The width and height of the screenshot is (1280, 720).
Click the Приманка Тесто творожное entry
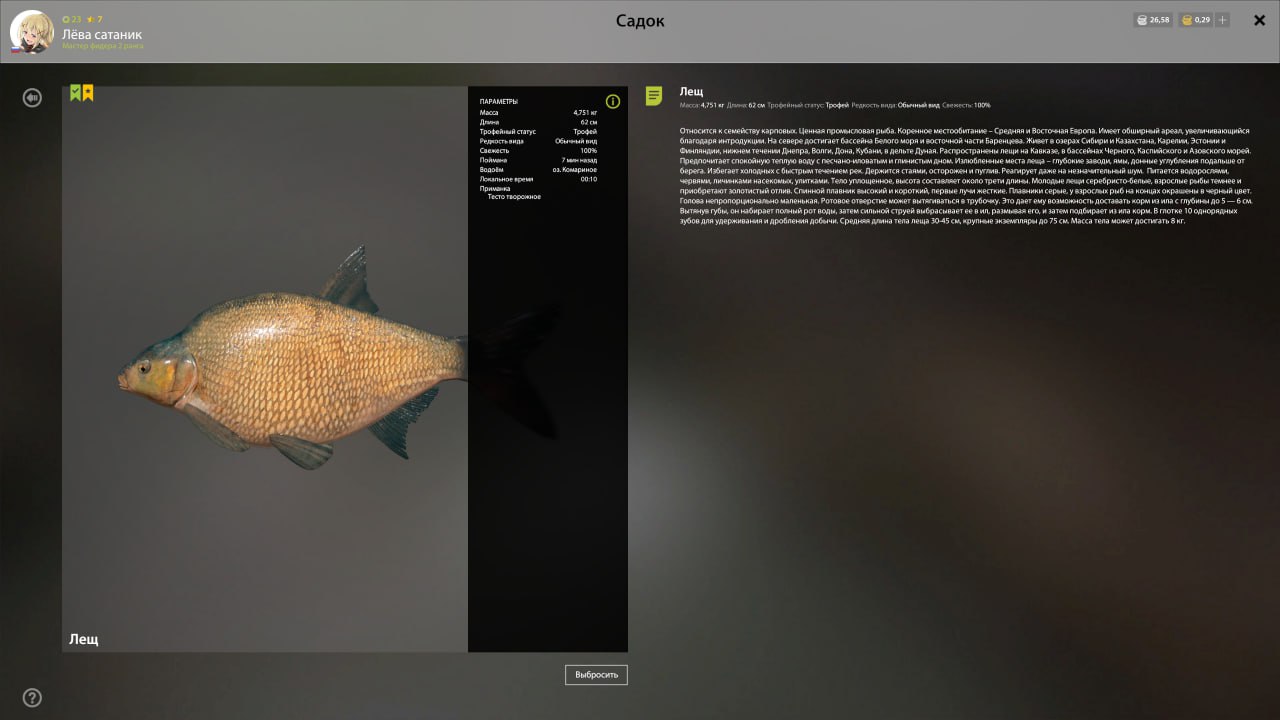[x=513, y=197]
